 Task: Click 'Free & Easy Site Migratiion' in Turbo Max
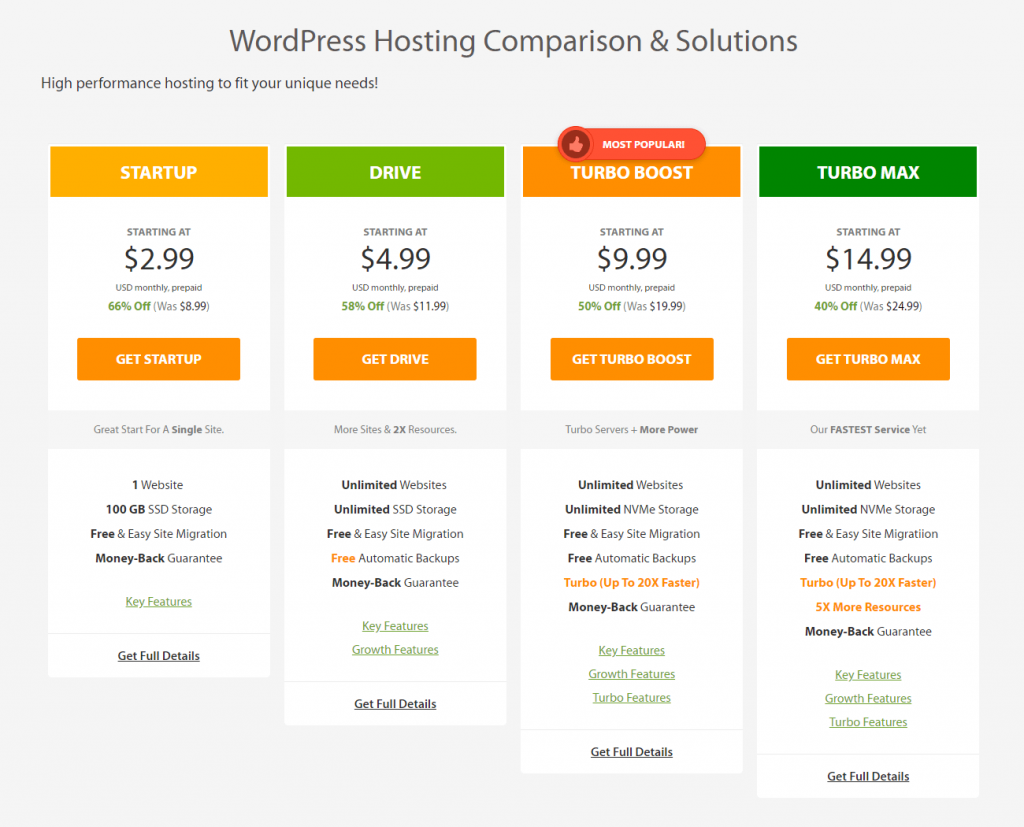pyautogui.click(x=868, y=534)
